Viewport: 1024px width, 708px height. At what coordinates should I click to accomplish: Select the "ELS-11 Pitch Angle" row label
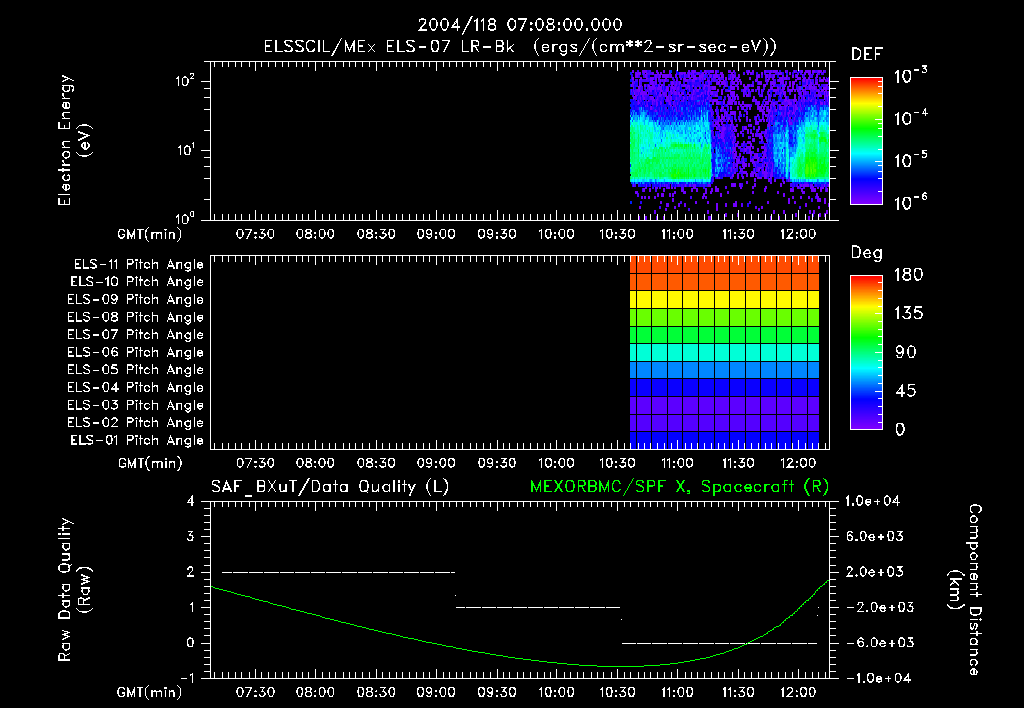coord(138,265)
